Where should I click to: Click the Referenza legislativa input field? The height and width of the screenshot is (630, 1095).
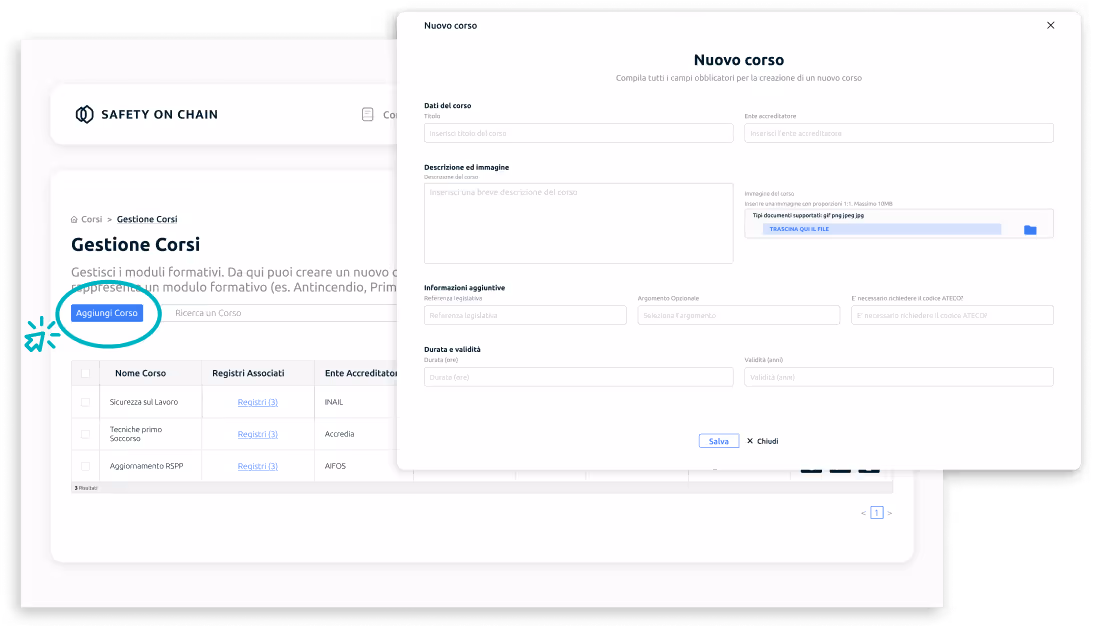(x=525, y=315)
